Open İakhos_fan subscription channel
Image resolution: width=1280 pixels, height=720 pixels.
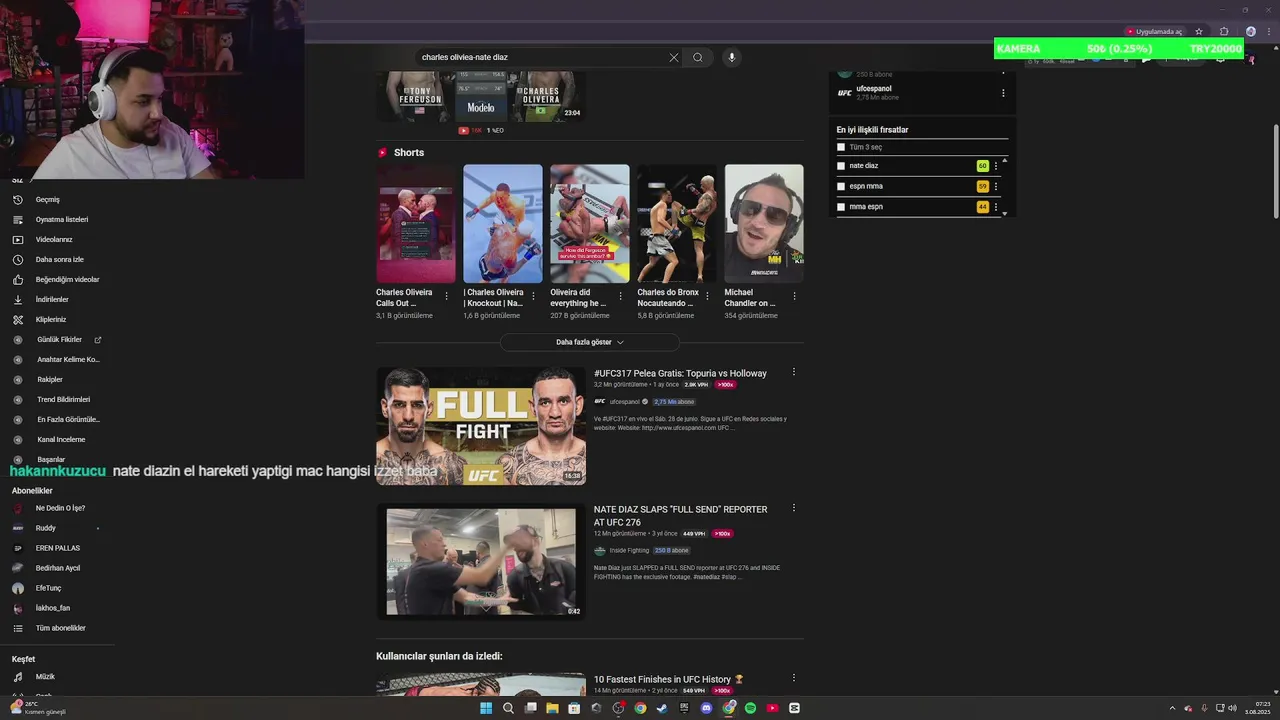[53, 608]
